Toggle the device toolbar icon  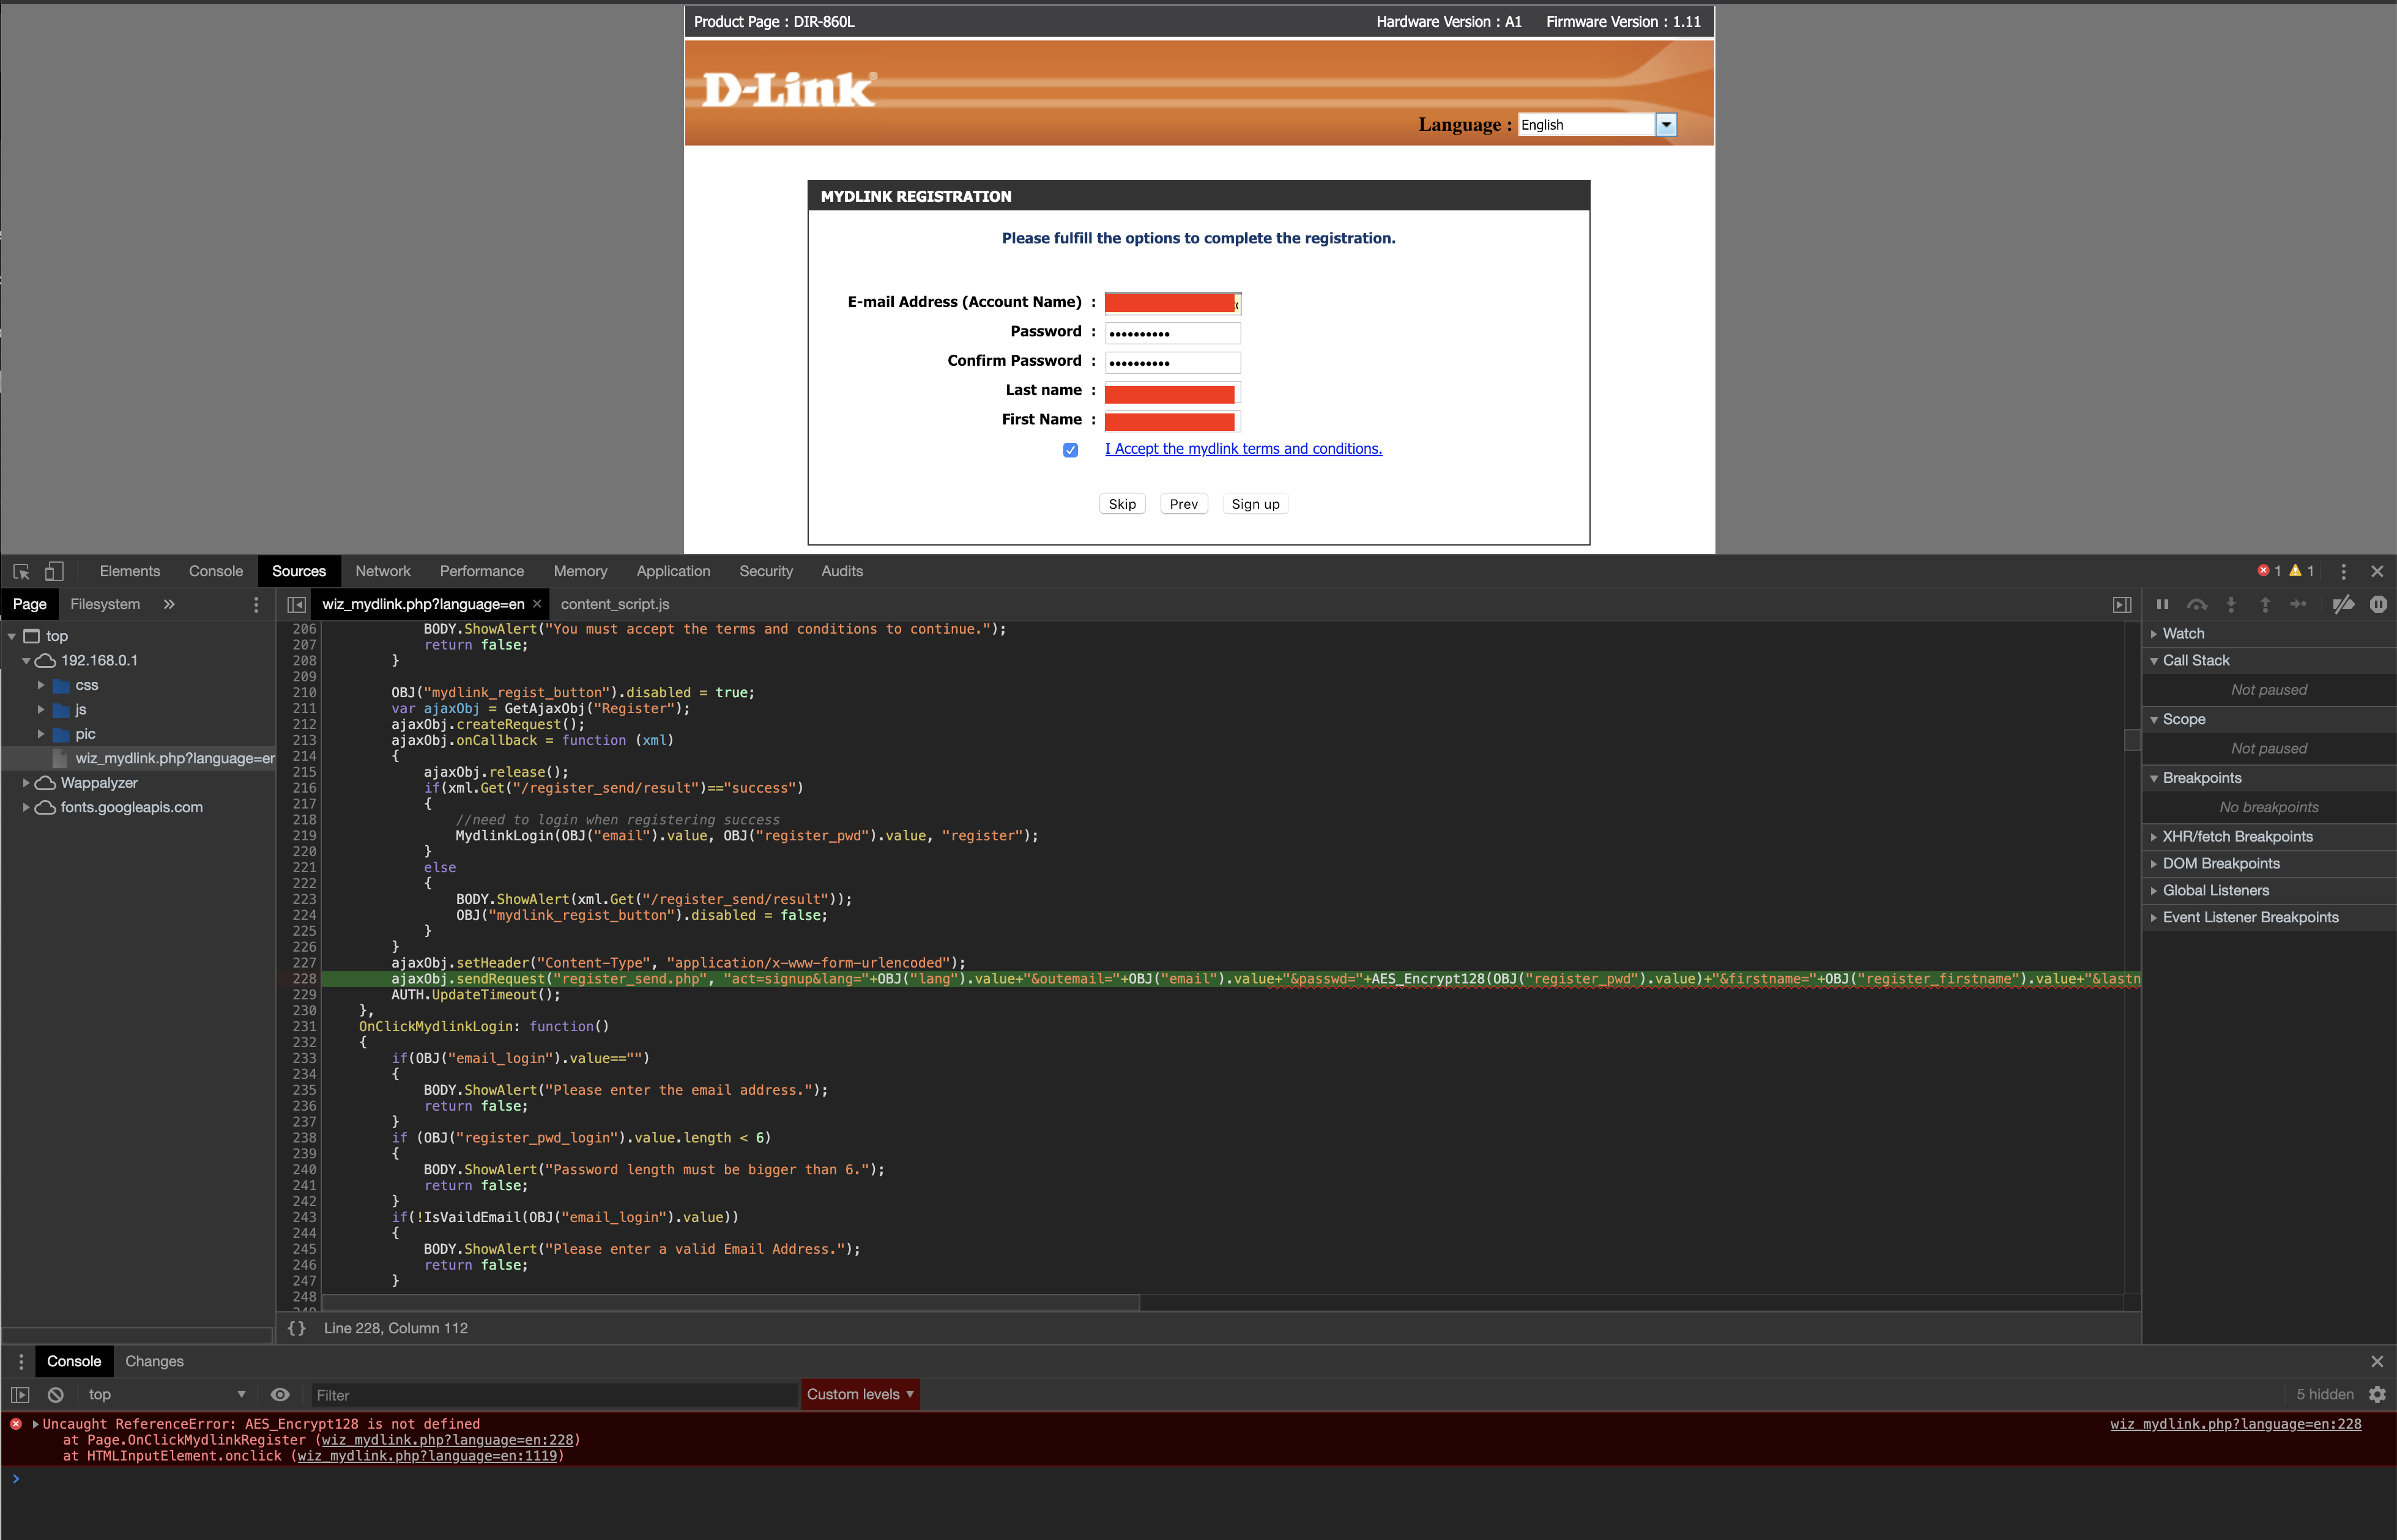pos(54,571)
